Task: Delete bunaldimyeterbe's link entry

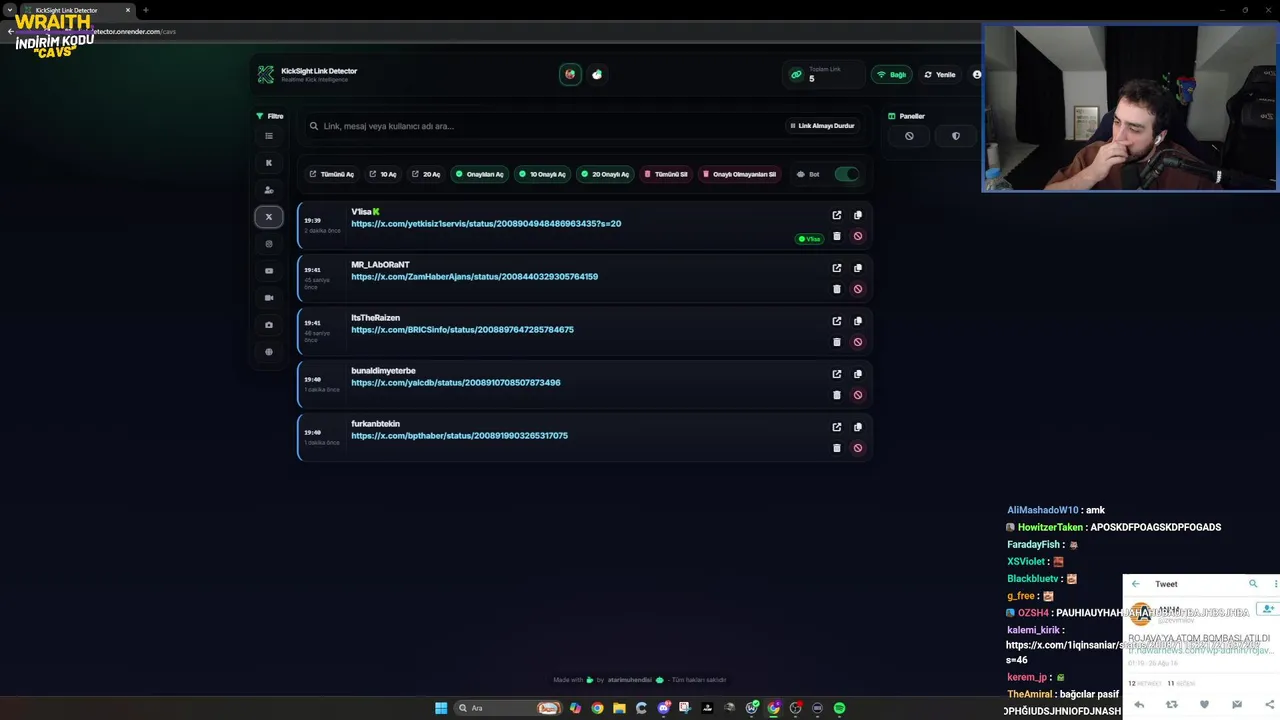Action: [837, 395]
